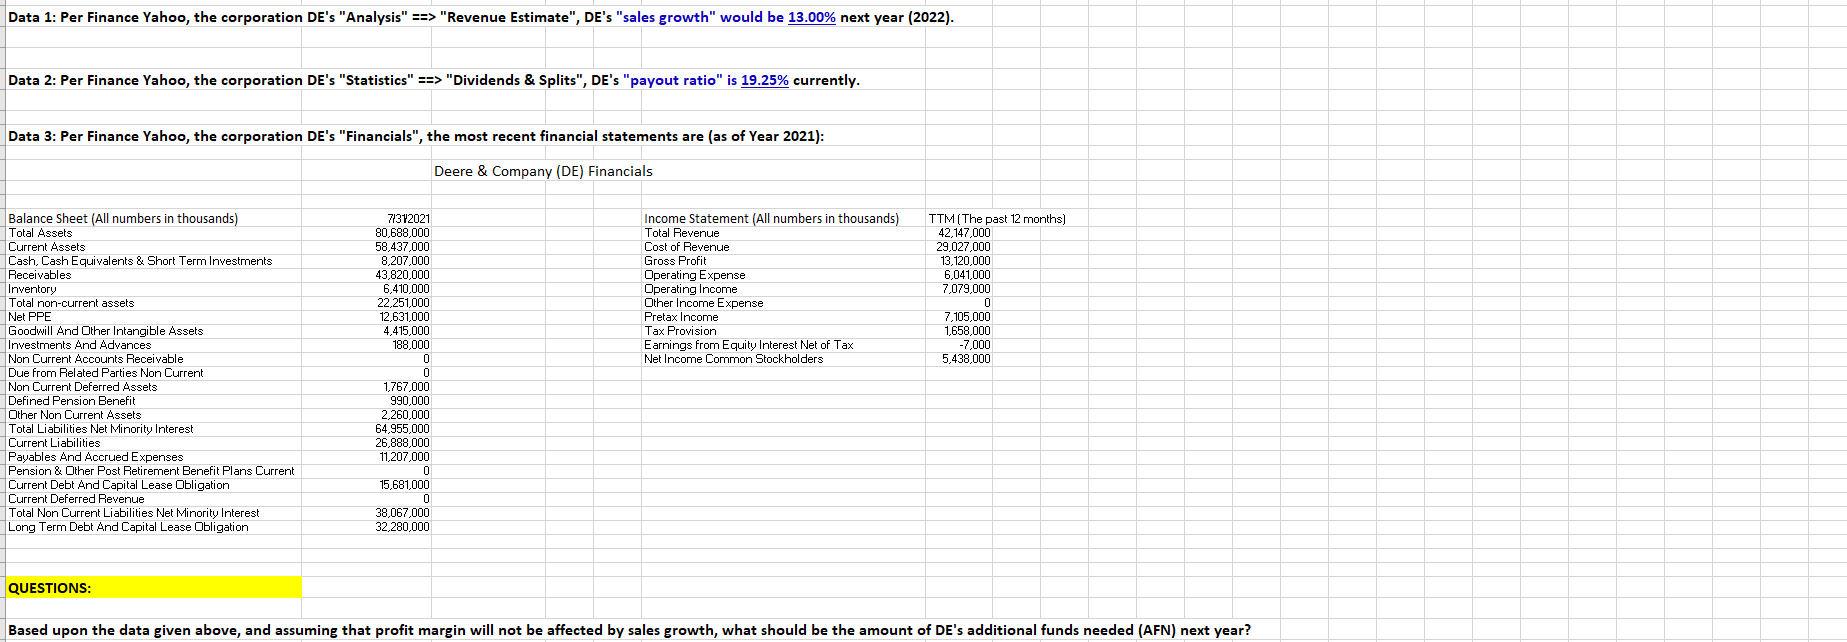Click the 'Investments And Advances' label
This screenshot has height=642, width=1847.
pyautogui.click(x=80, y=344)
